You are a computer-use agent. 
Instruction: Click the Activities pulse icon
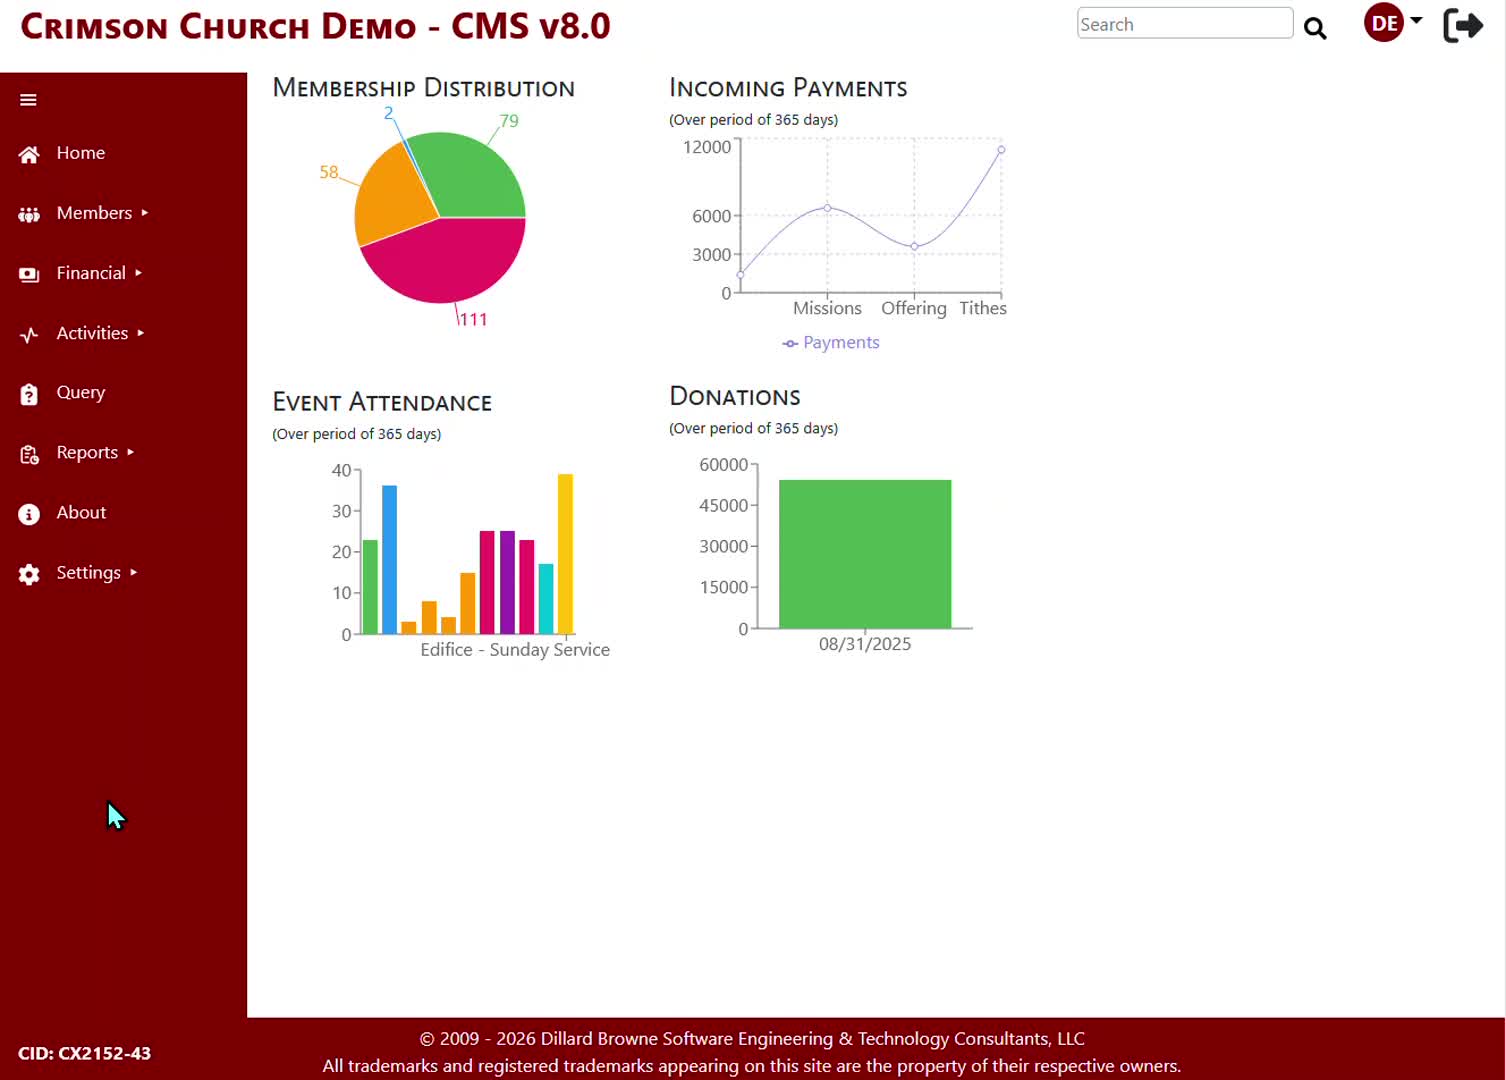coord(29,334)
